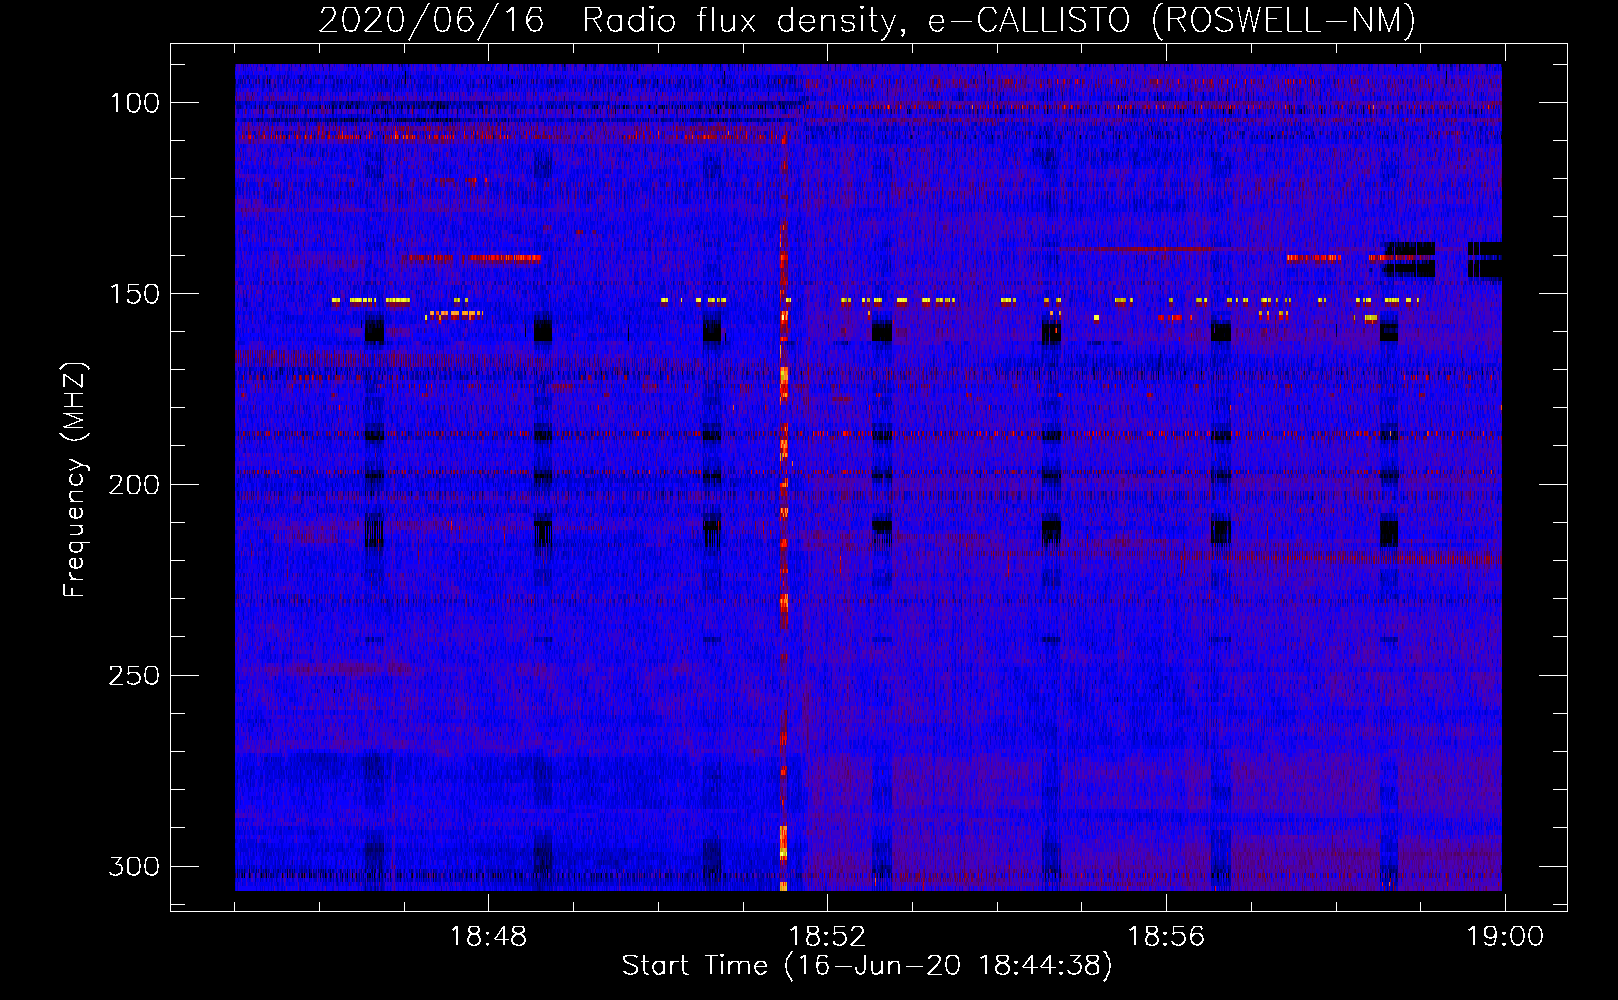The width and height of the screenshot is (1618, 1000).
Task: Click the 250 frequency tick label
Action: [x=134, y=676]
